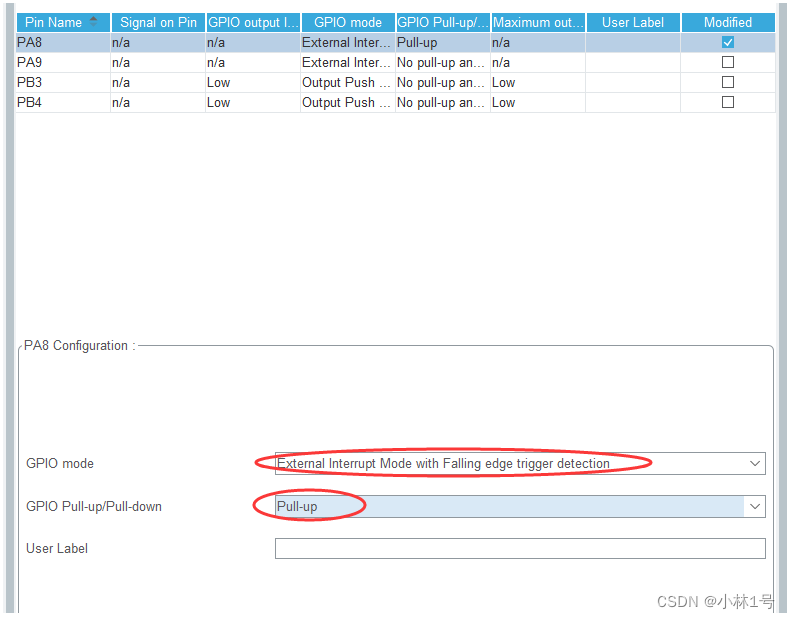Click PA8 Pull-up cell in table
This screenshot has height=619, width=790.
click(x=443, y=43)
